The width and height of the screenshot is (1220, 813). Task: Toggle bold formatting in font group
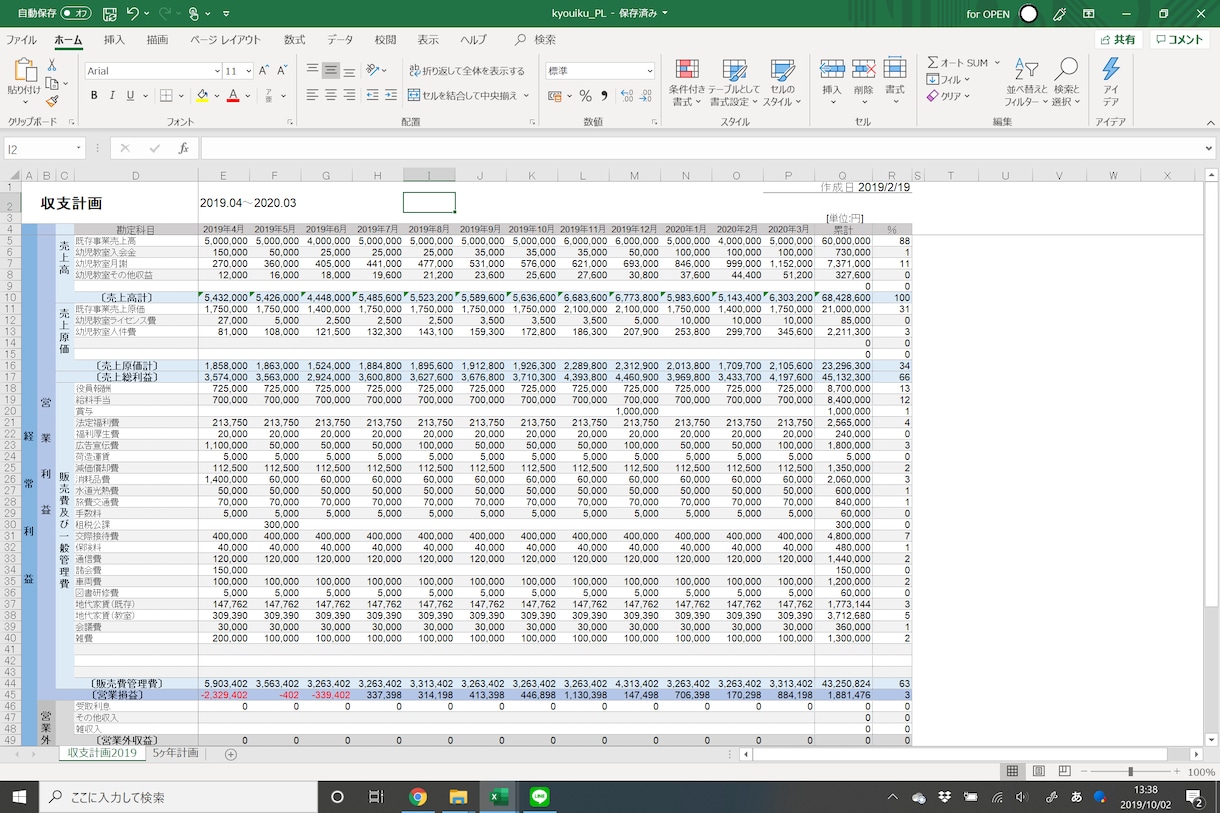tap(95, 96)
